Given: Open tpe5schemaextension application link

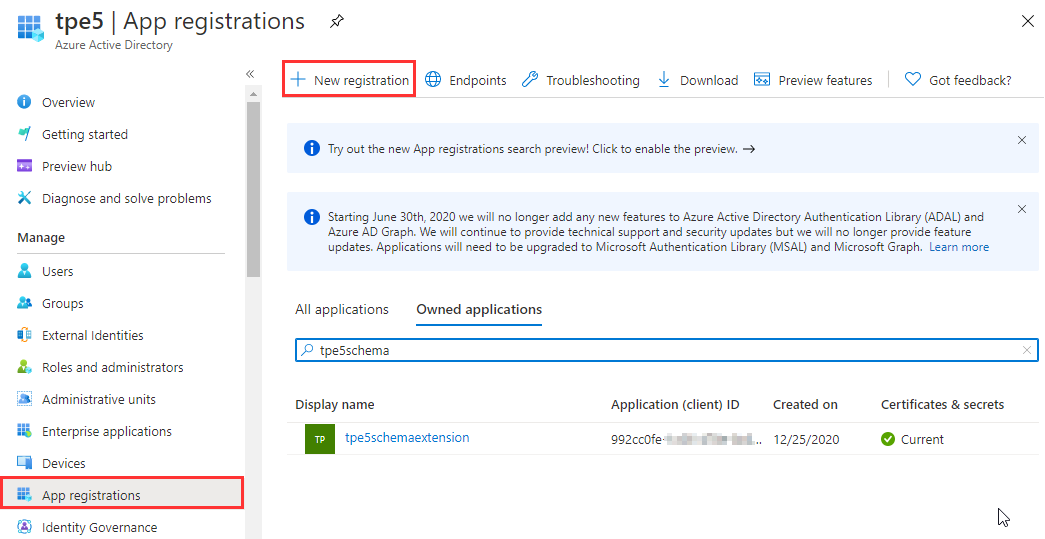Looking at the screenshot, I should [406, 438].
